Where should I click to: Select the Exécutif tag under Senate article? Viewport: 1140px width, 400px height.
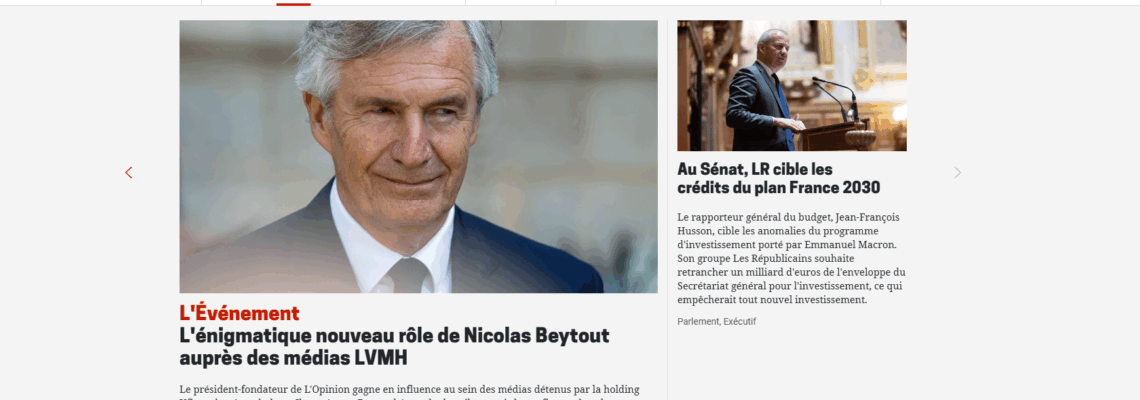[739, 321]
